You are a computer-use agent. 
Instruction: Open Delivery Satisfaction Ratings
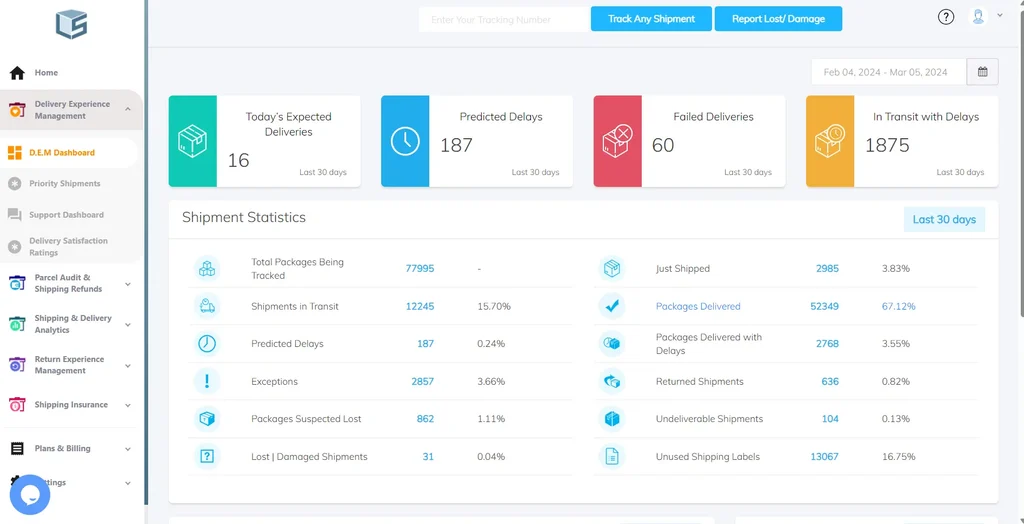(68, 246)
